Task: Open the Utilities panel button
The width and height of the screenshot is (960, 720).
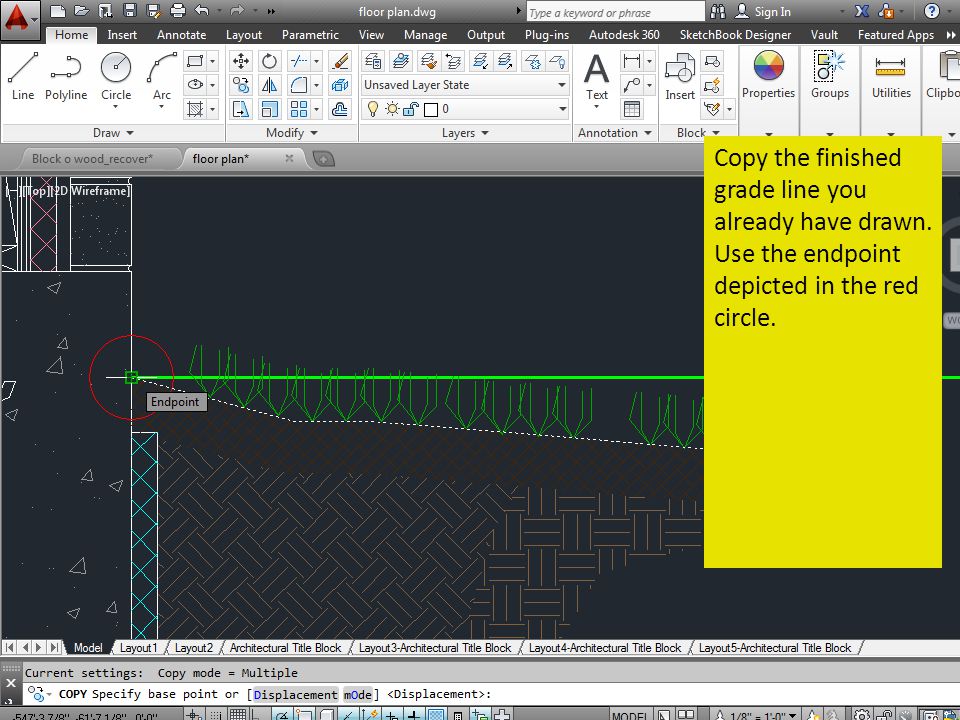Action: pyautogui.click(x=891, y=76)
